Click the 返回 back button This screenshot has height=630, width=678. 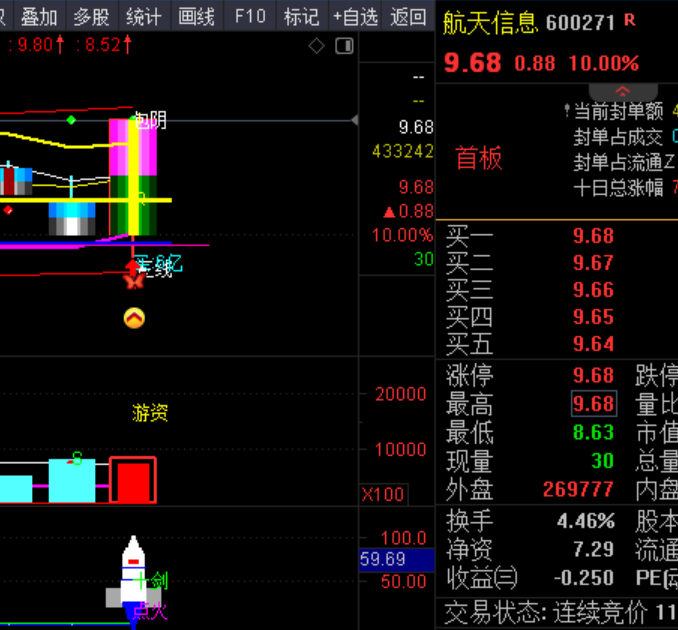[408, 17]
